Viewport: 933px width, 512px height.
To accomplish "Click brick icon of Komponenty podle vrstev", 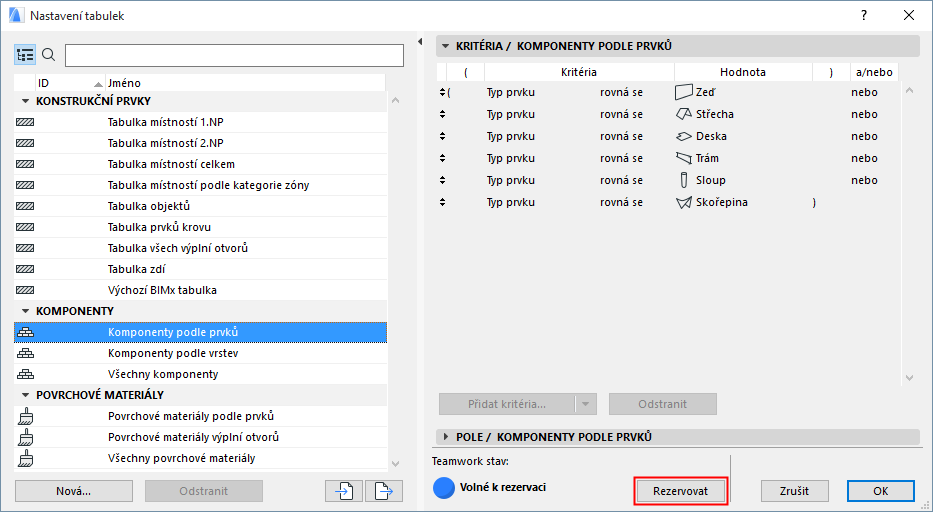I will [x=25, y=353].
